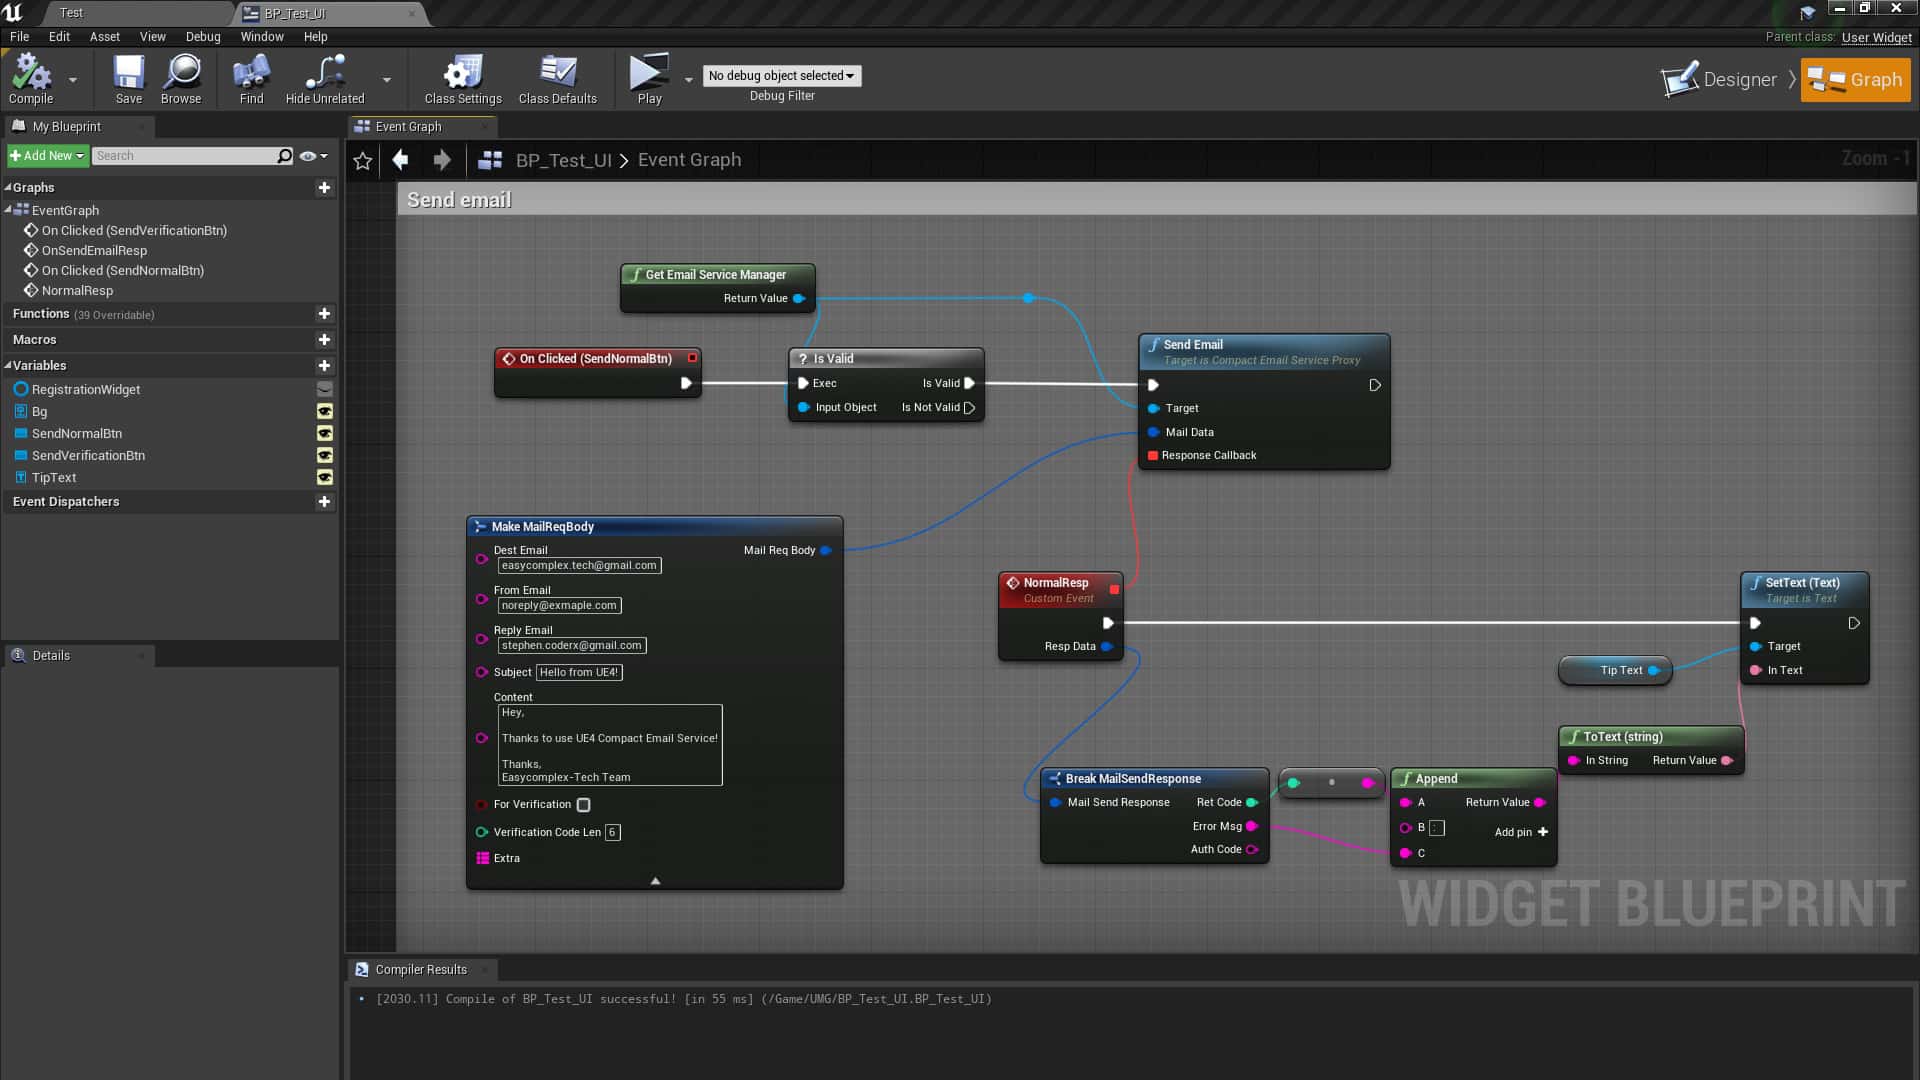Check the For Verification checkbox
This screenshot has height=1080, width=1920.
(x=584, y=805)
